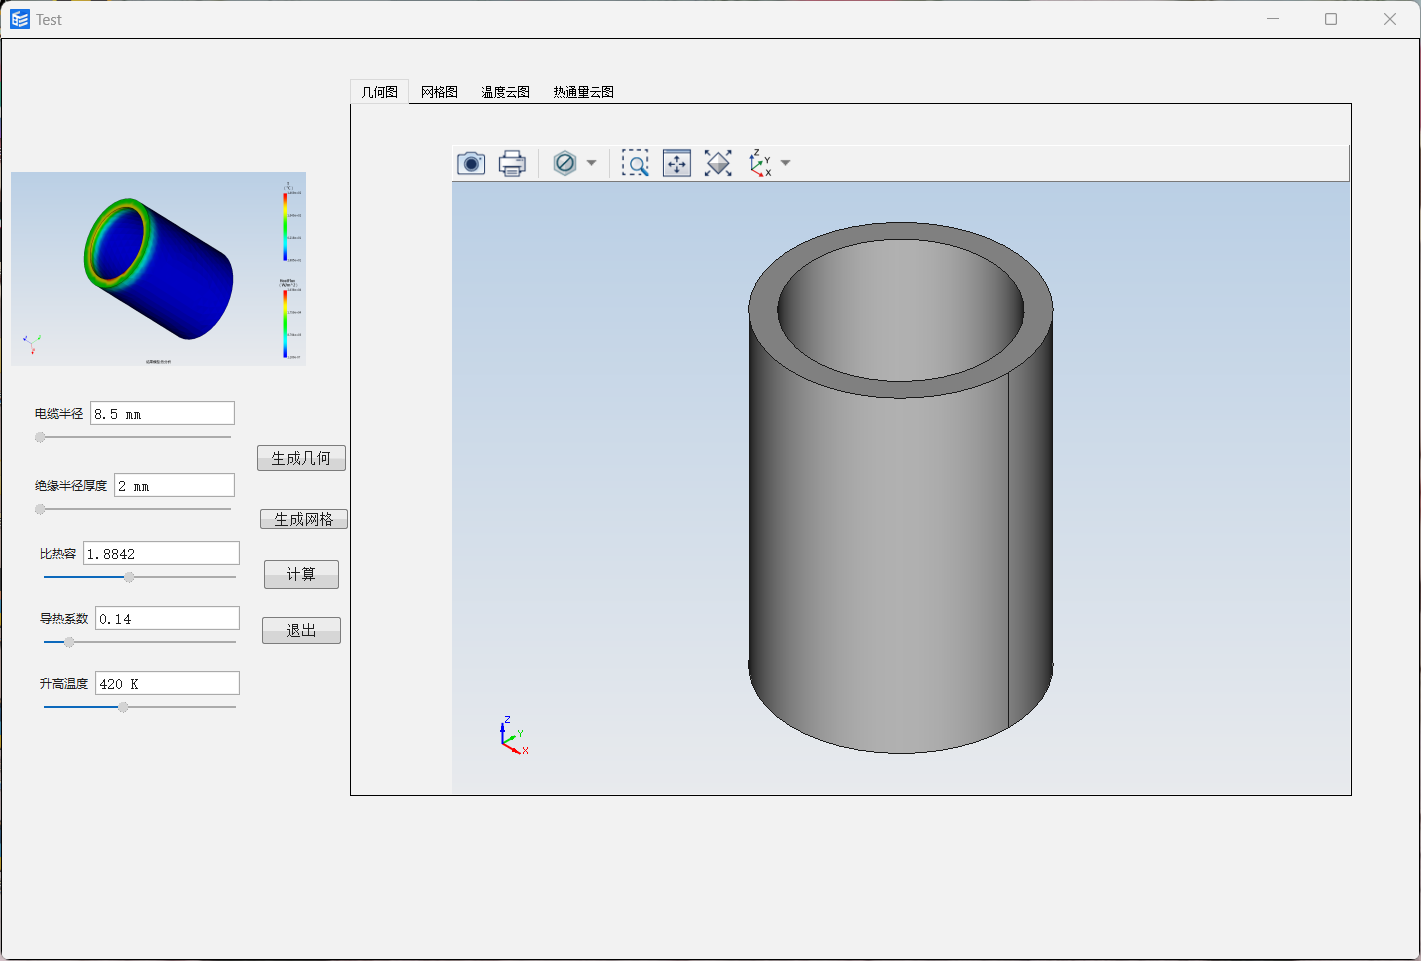The image size is (1421, 961).
Task: Activate the box zoom tool
Action: pos(635,163)
